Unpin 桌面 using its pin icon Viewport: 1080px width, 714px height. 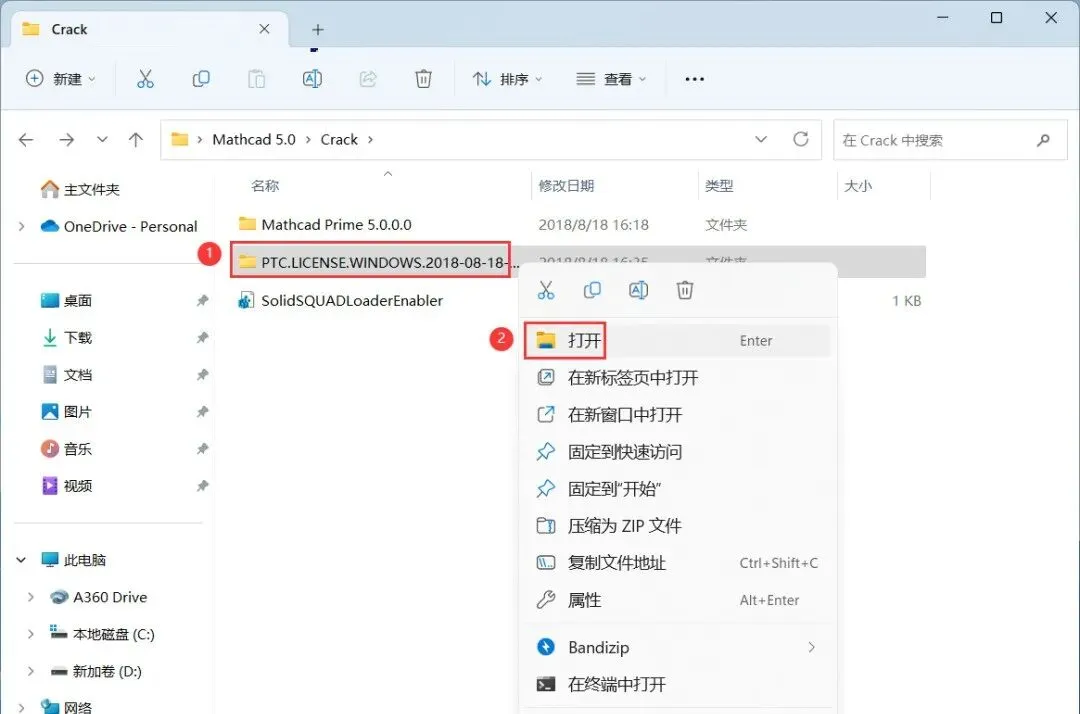pos(202,301)
